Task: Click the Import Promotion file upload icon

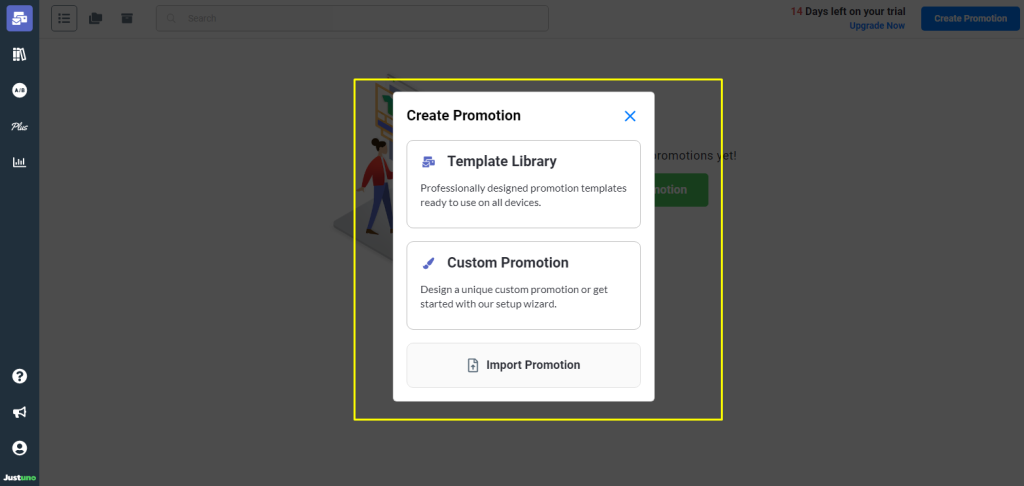Action: [x=473, y=365]
